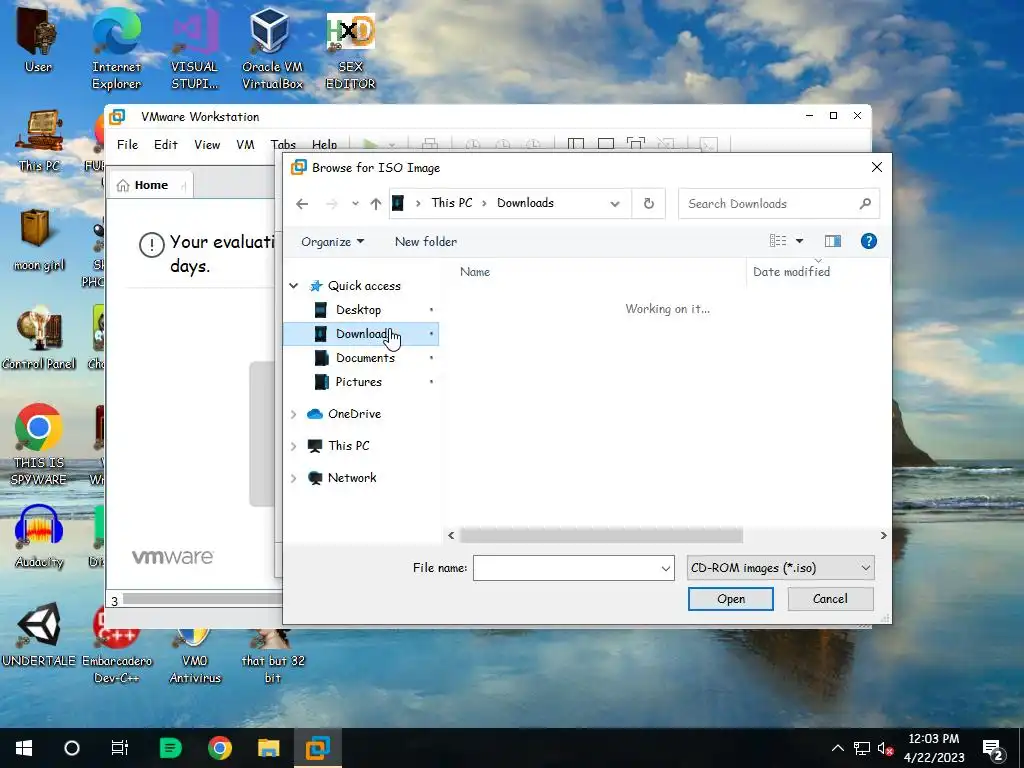Select Network in navigation pane
This screenshot has height=768, width=1024.
coord(352,478)
